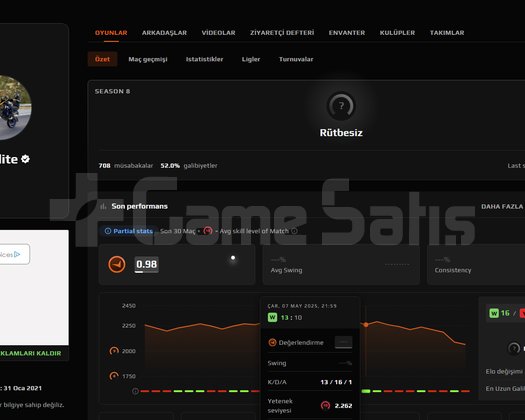Open DAHA FAZLA performance link
Screen dimensions: 525x420
[502, 206]
